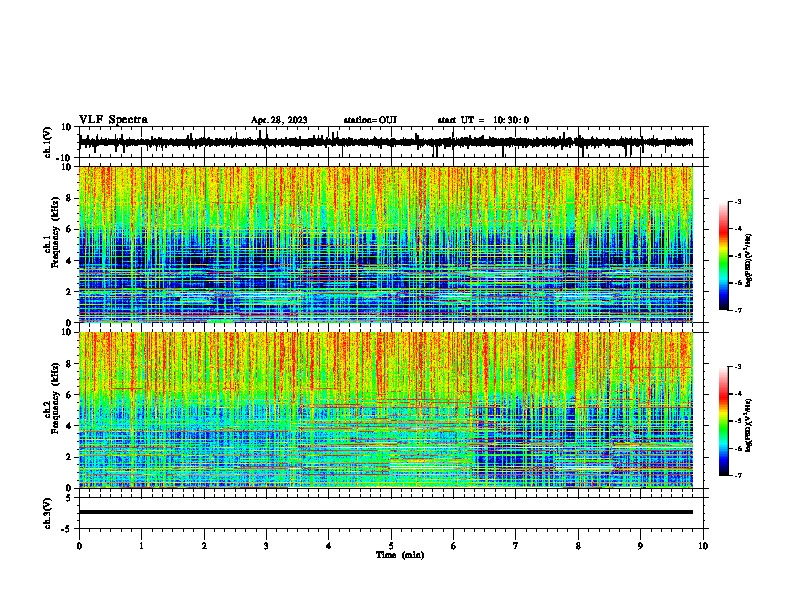Click the thick black ch.3 voltage line
This screenshot has height=612, width=792.
(385, 512)
